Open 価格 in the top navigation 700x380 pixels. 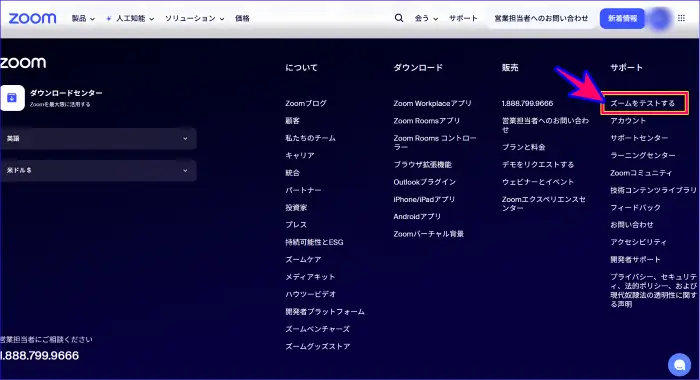(242, 18)
